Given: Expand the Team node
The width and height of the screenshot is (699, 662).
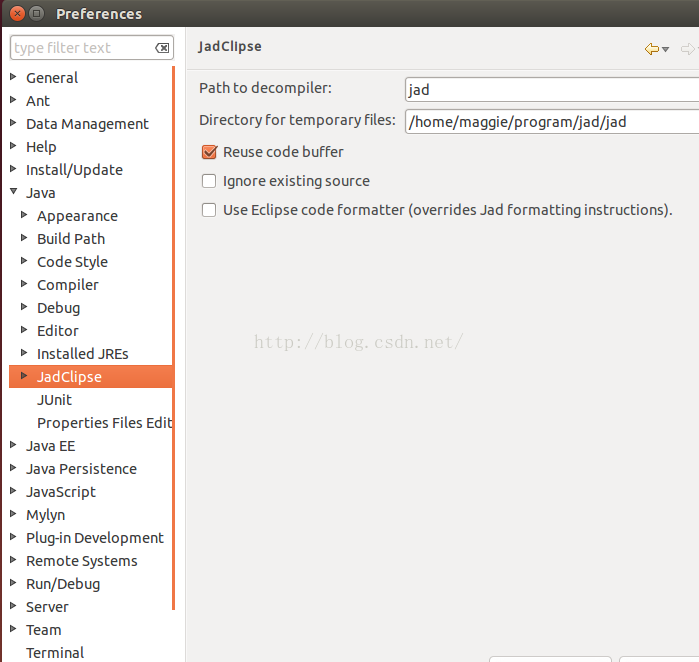Looking at the screenshot, I should point(13,629).
